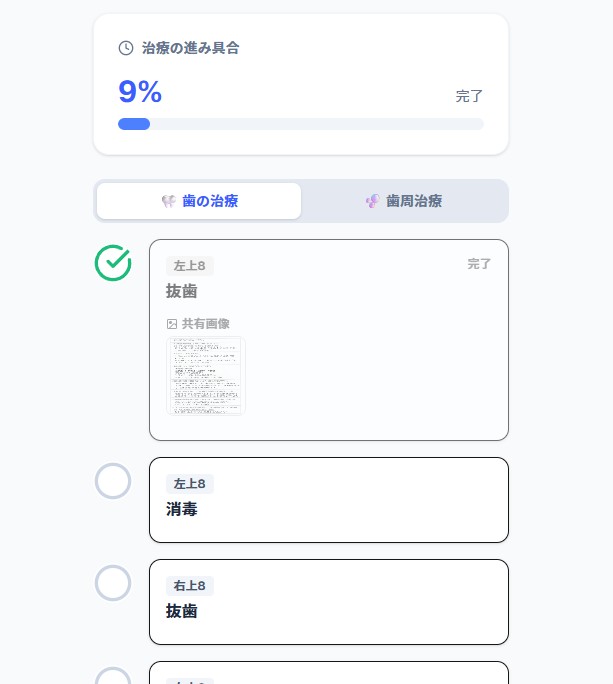Mark 左上8 消毒 step as complete
613x684 pixels.
(113, 481)
